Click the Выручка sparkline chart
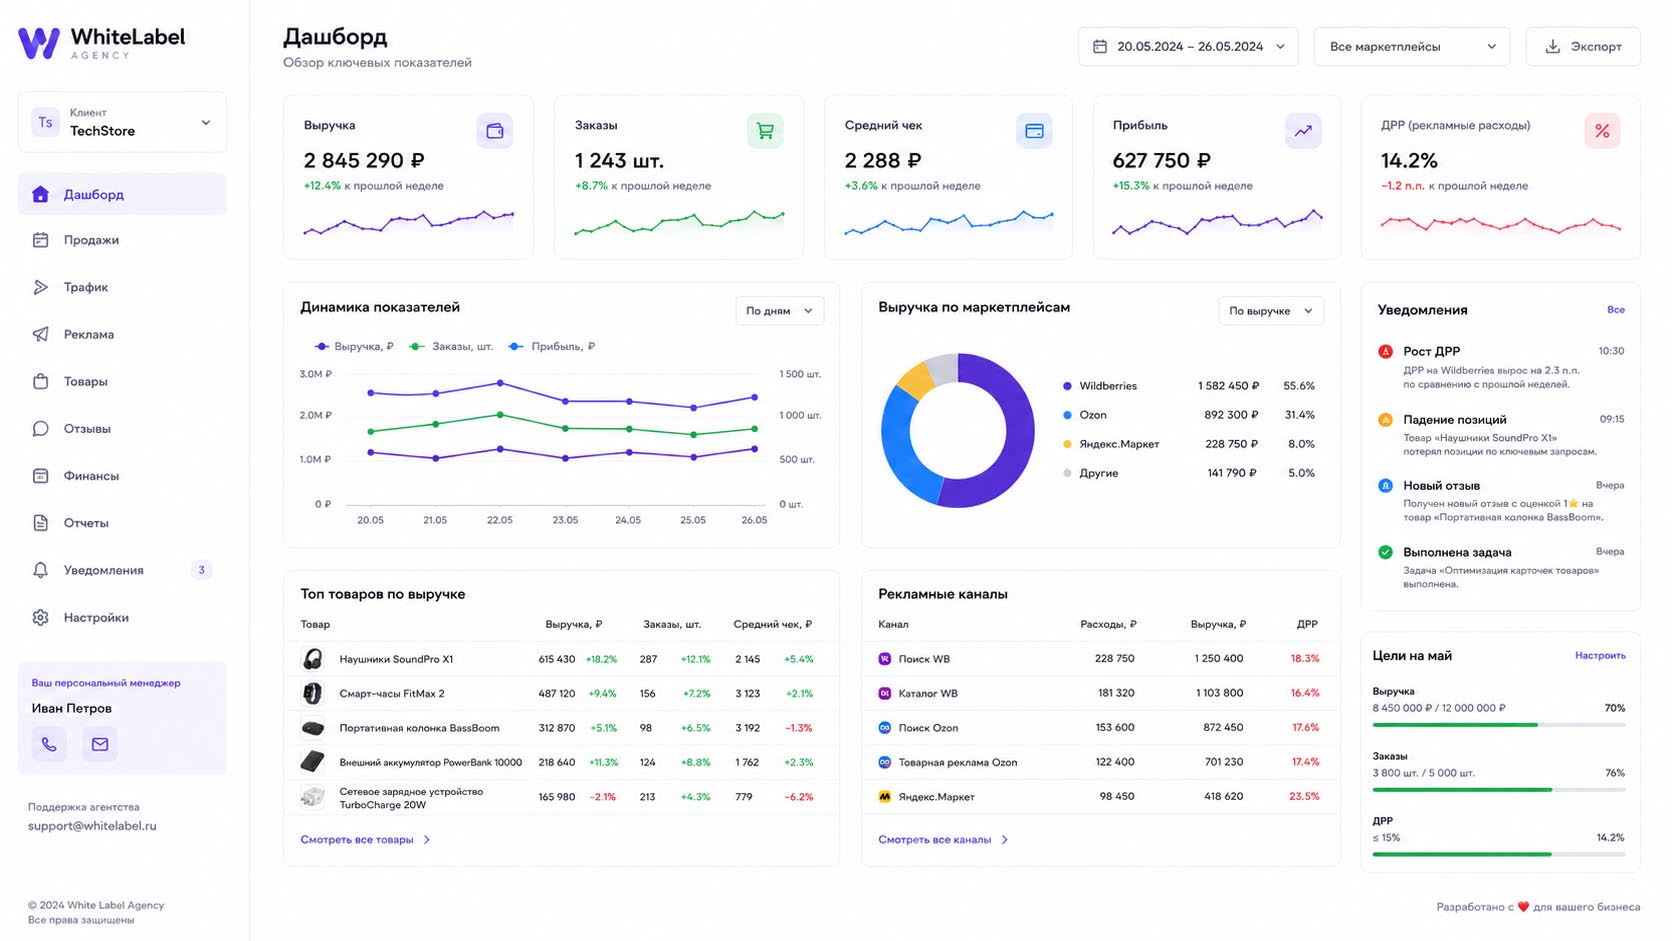1672x941 pixels. pyautogui.click(x=408, y=223)
